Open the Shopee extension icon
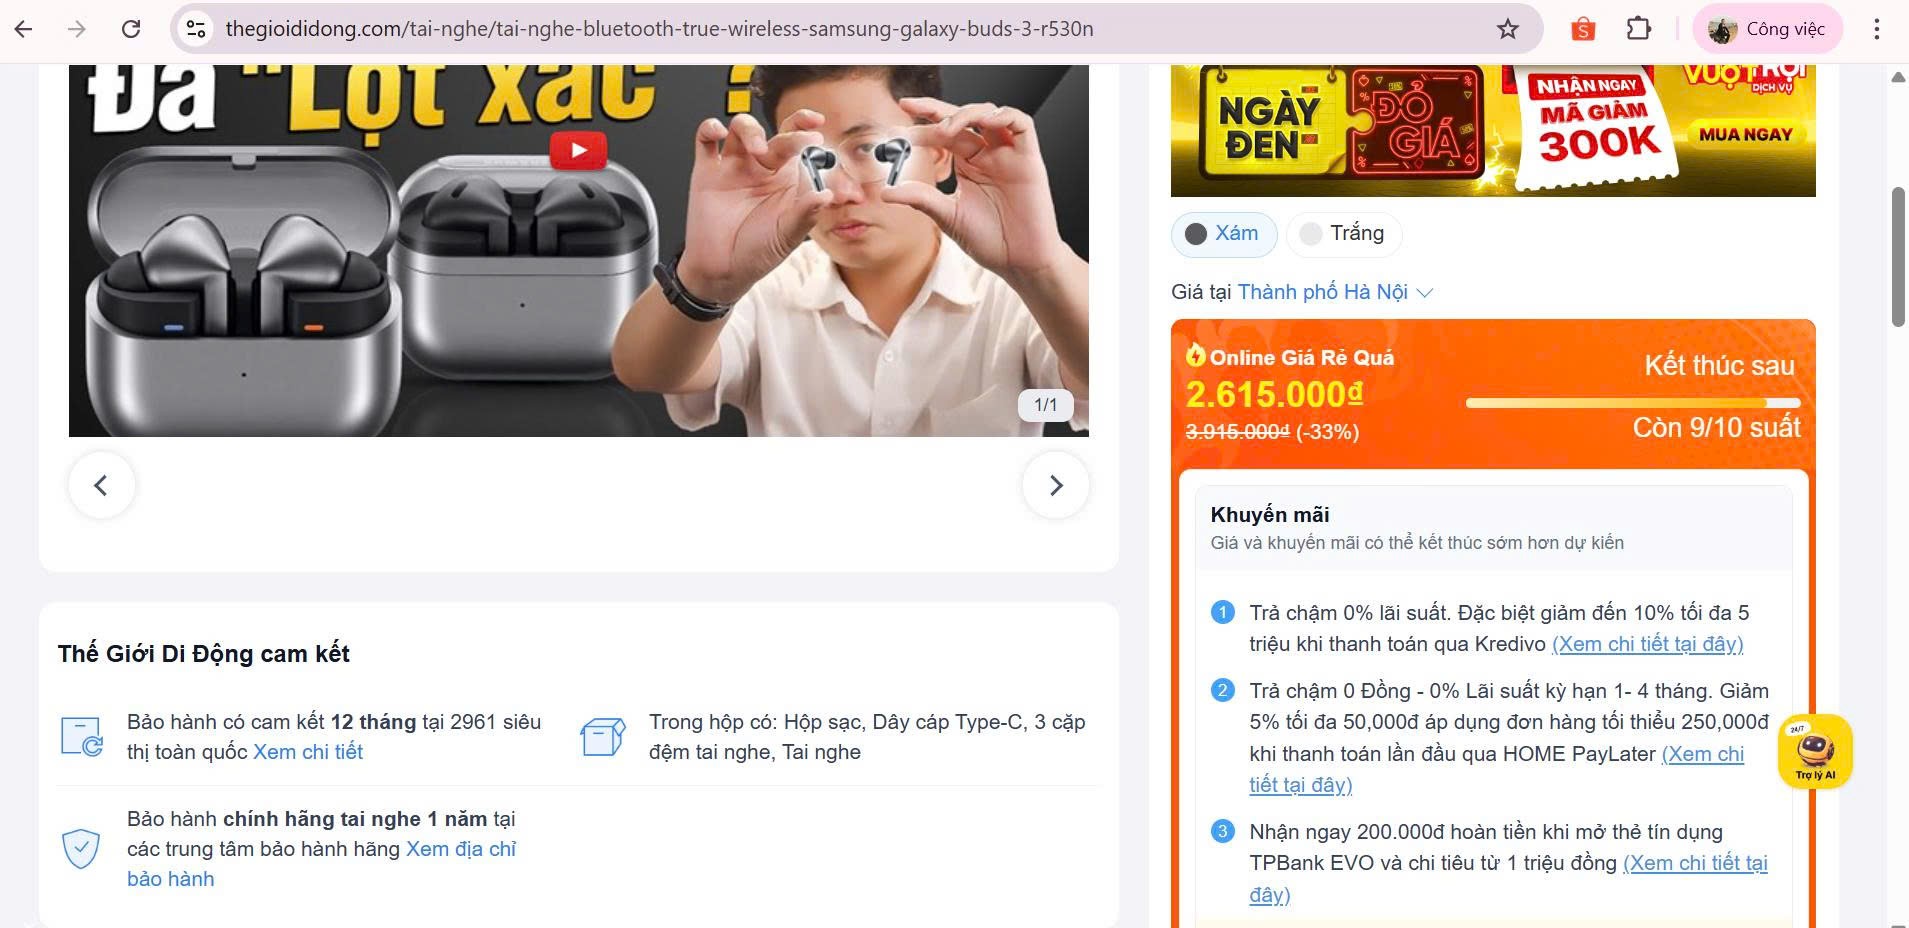 click(x=1582, y=29)
